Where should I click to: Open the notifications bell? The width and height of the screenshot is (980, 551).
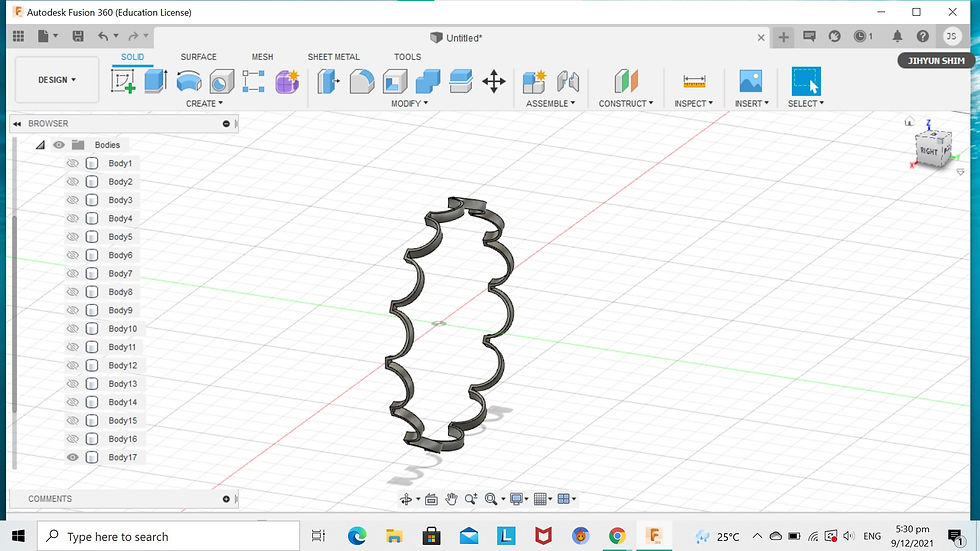pos(897,36)
